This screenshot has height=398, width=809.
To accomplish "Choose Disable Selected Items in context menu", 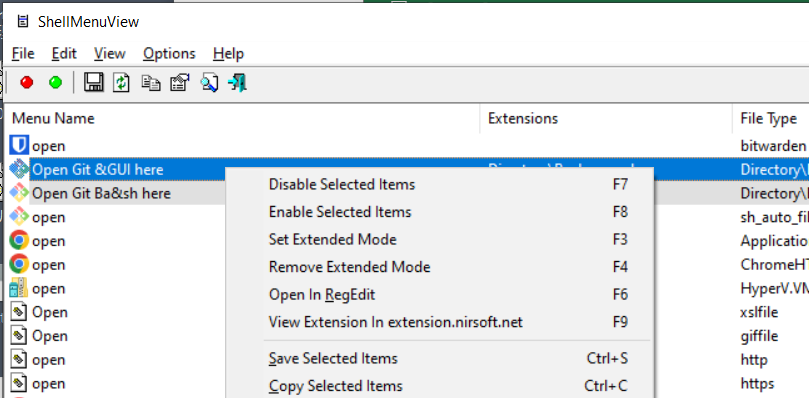I will [440, 184].
